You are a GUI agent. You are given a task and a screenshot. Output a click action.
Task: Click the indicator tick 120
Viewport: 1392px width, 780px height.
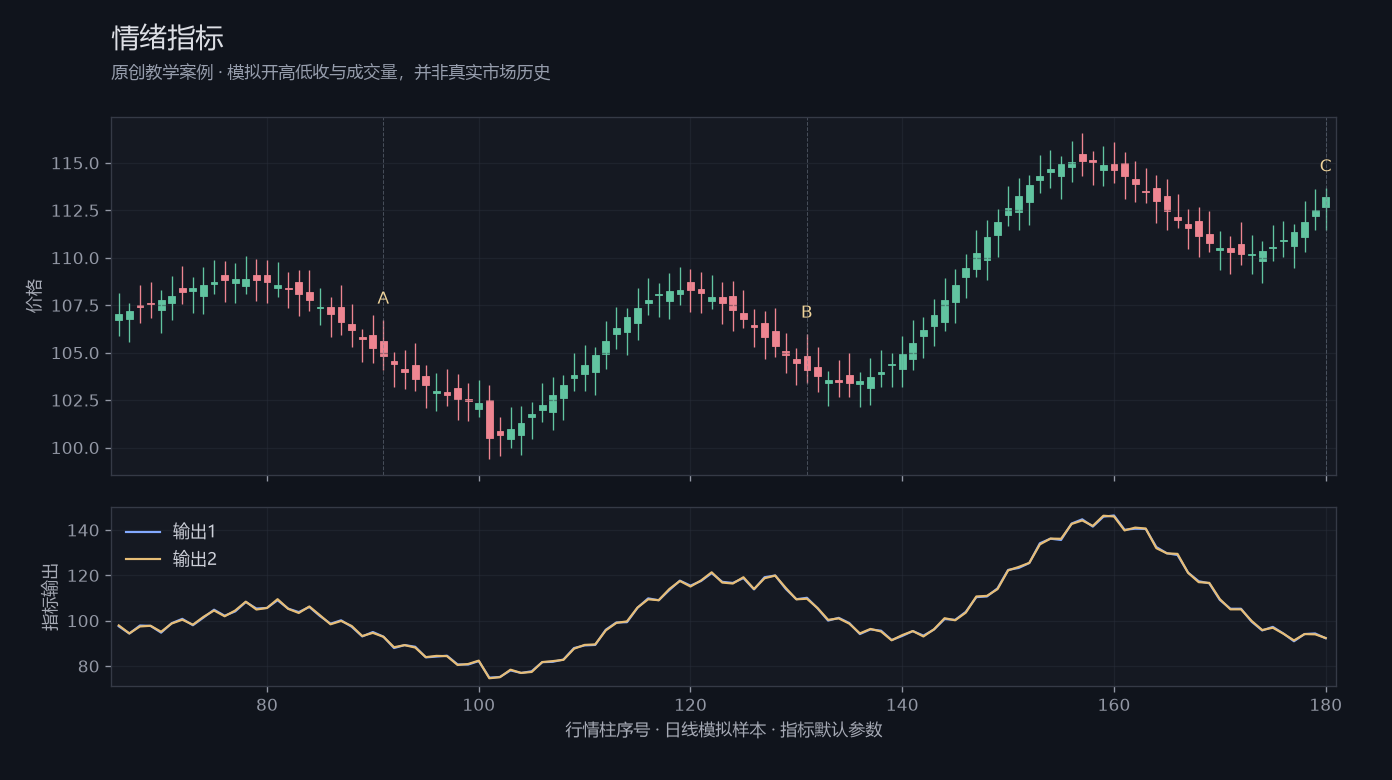[x=85, y=576]
